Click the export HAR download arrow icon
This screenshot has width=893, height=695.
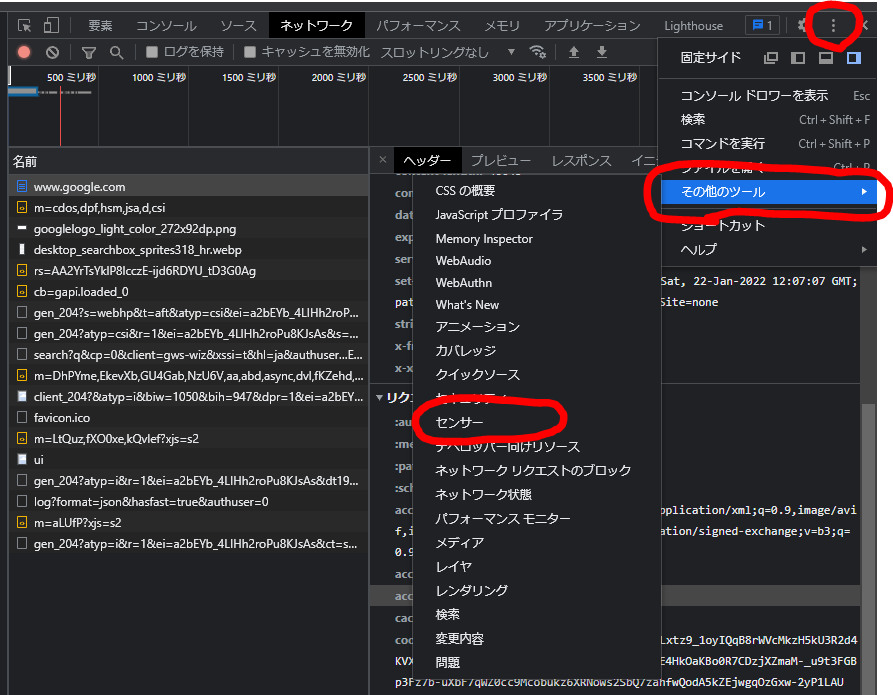pyautogui.click(x=601, y=52)
